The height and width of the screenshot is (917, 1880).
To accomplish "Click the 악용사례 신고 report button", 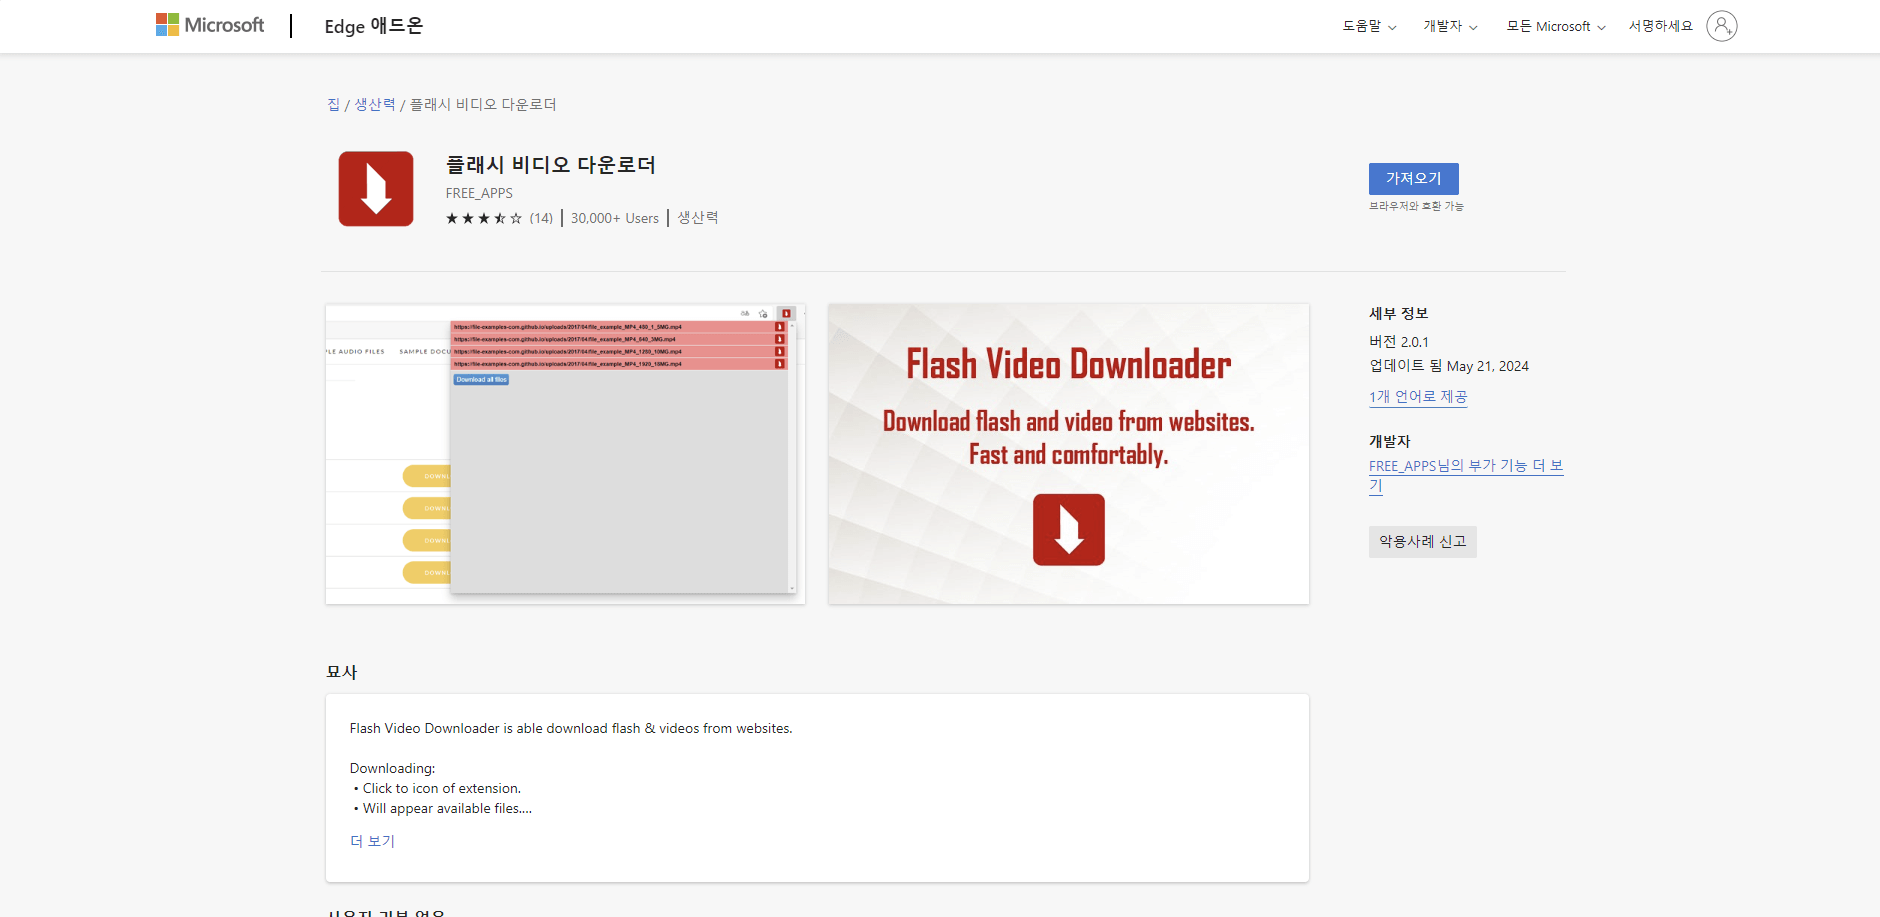I will (1422, 541).
